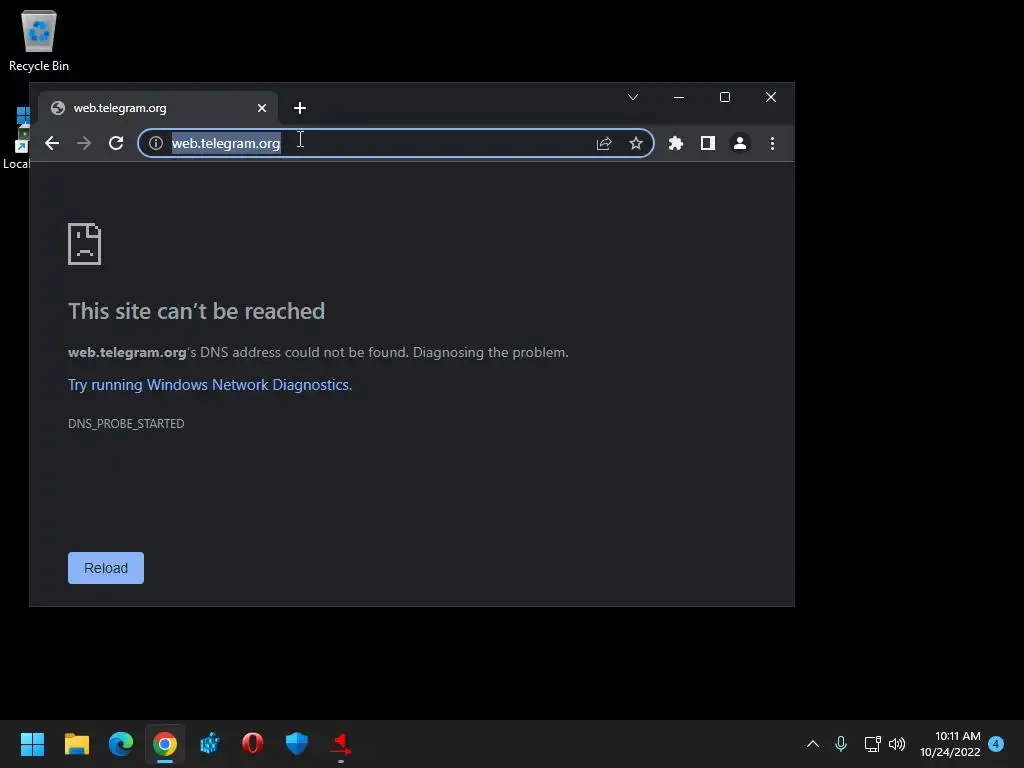1024x768 pixels.
Task: Open notifications badge showing 4
Action: [x=996, y=744]
